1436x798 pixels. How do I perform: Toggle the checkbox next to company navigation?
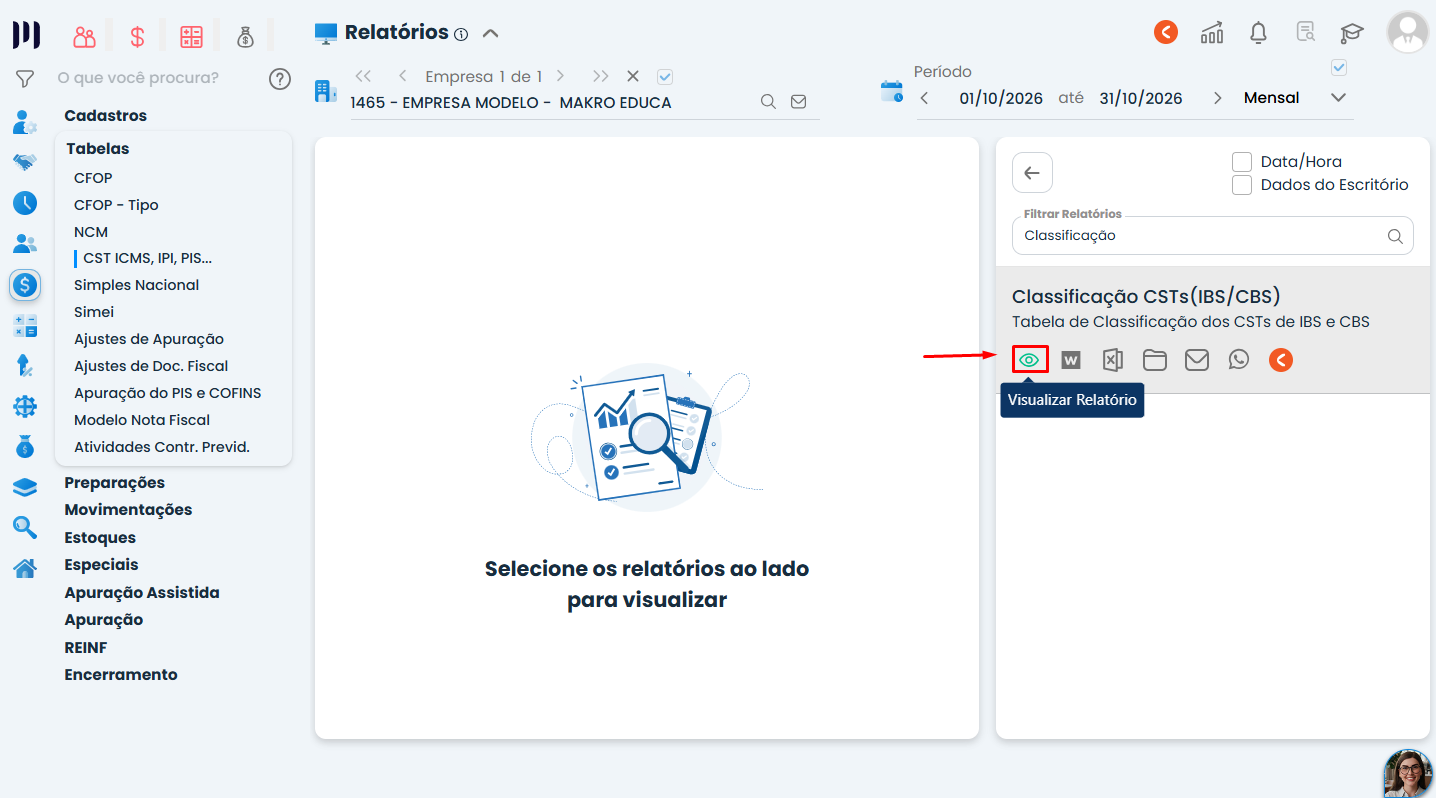coord(665,76)
